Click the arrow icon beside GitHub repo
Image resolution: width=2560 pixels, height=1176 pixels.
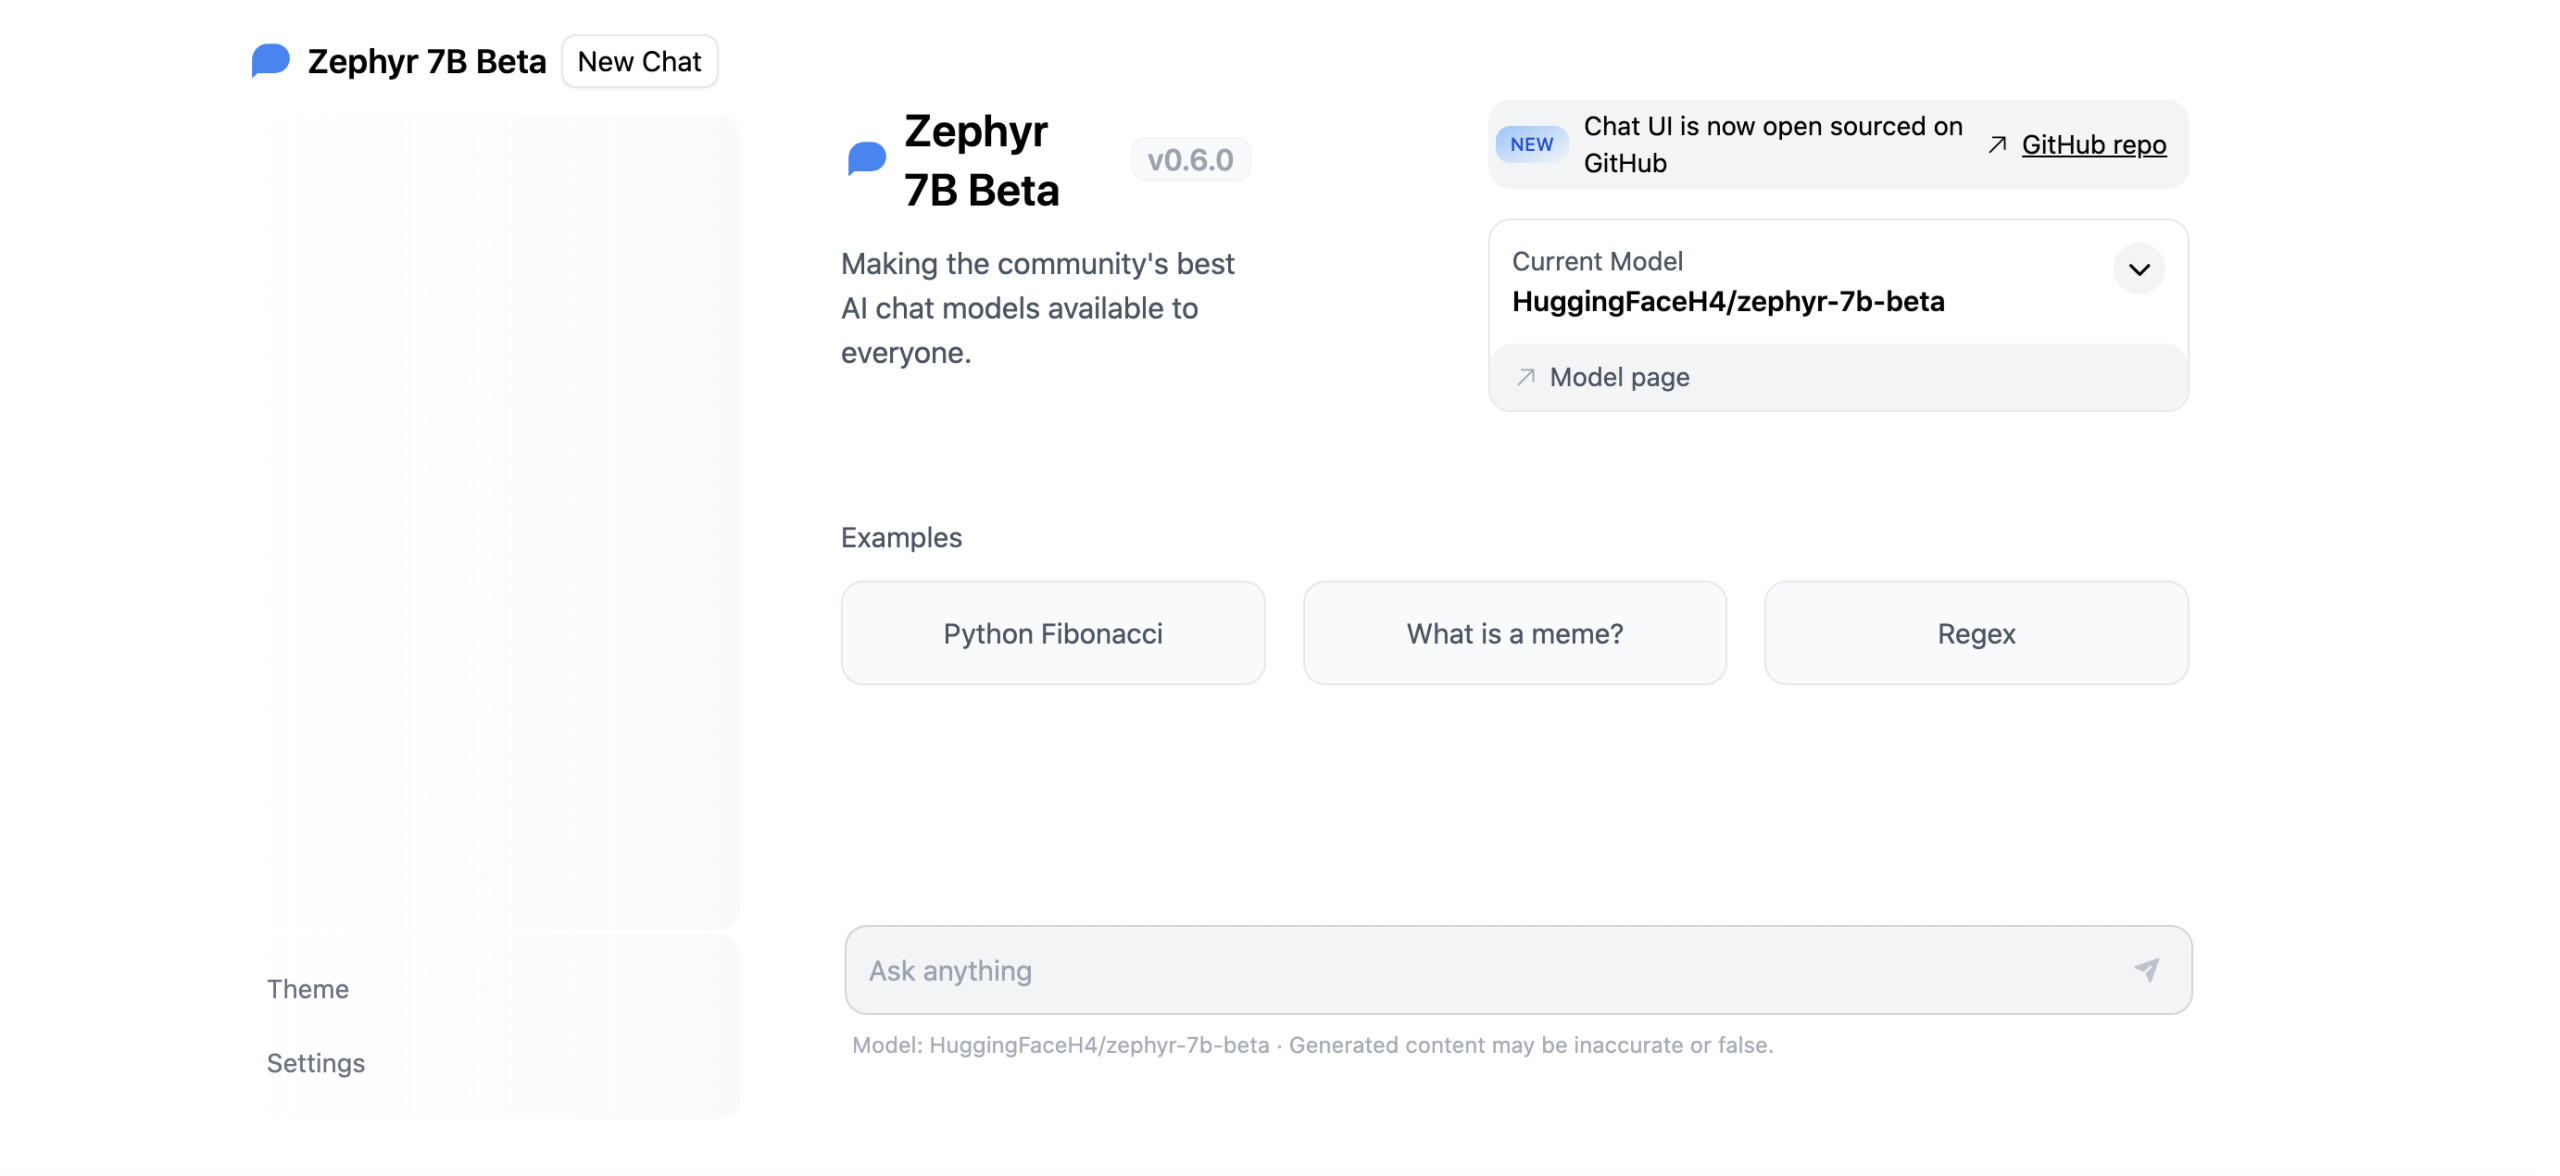(1997, 145)
